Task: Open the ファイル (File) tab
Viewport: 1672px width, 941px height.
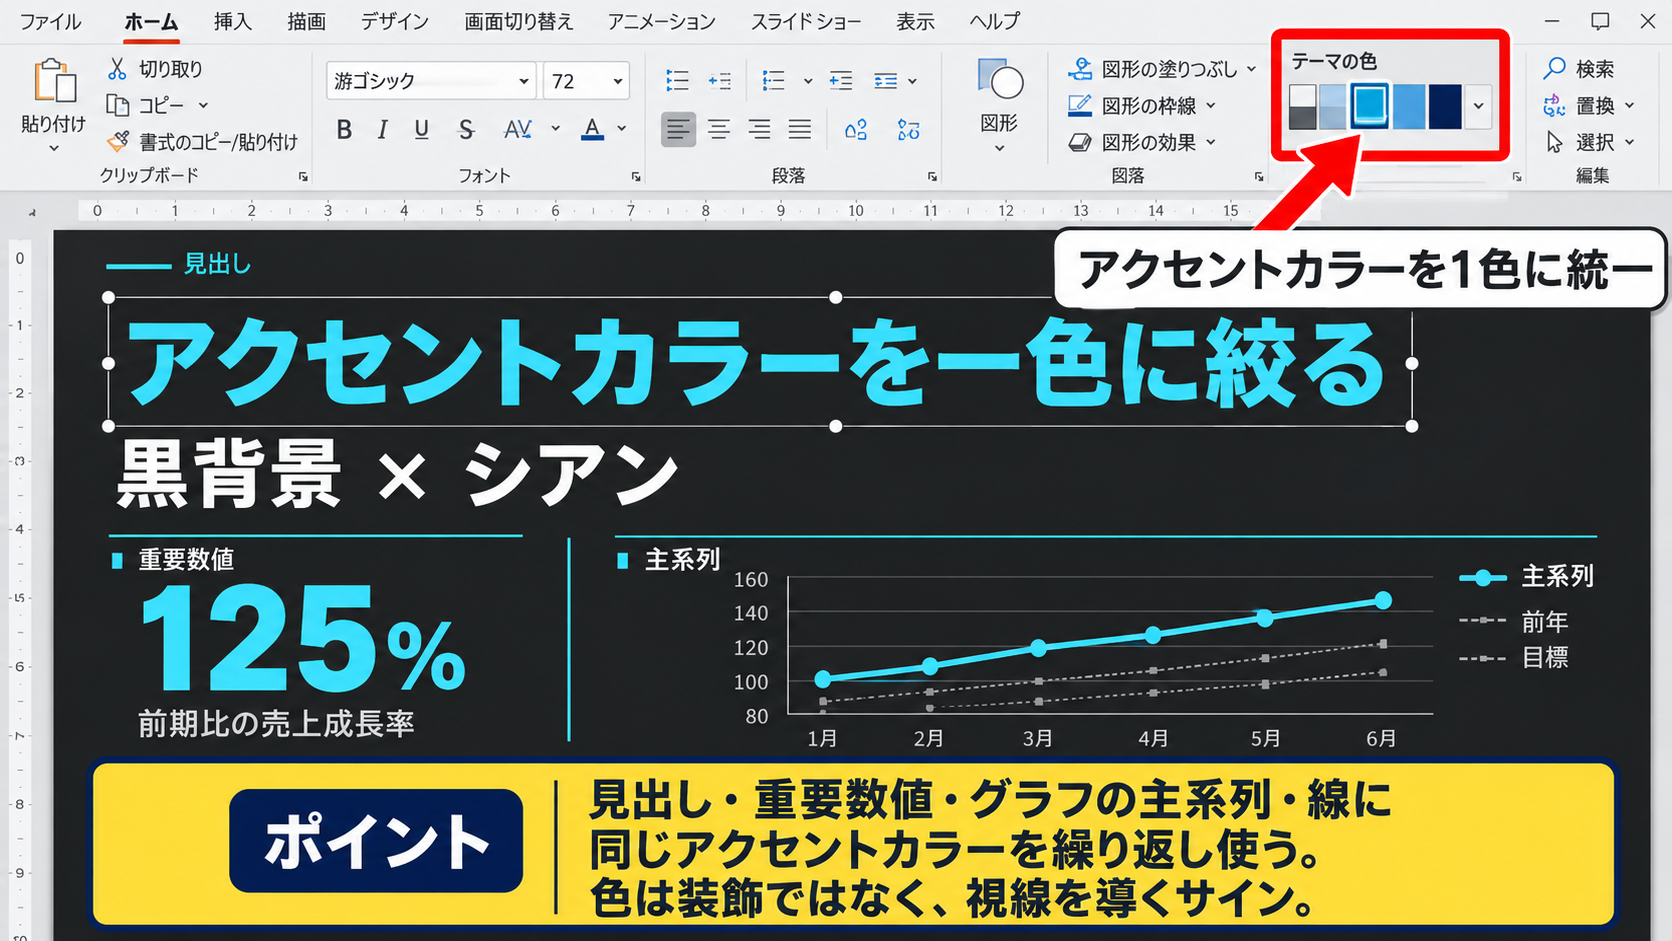Action: (51, 21)
